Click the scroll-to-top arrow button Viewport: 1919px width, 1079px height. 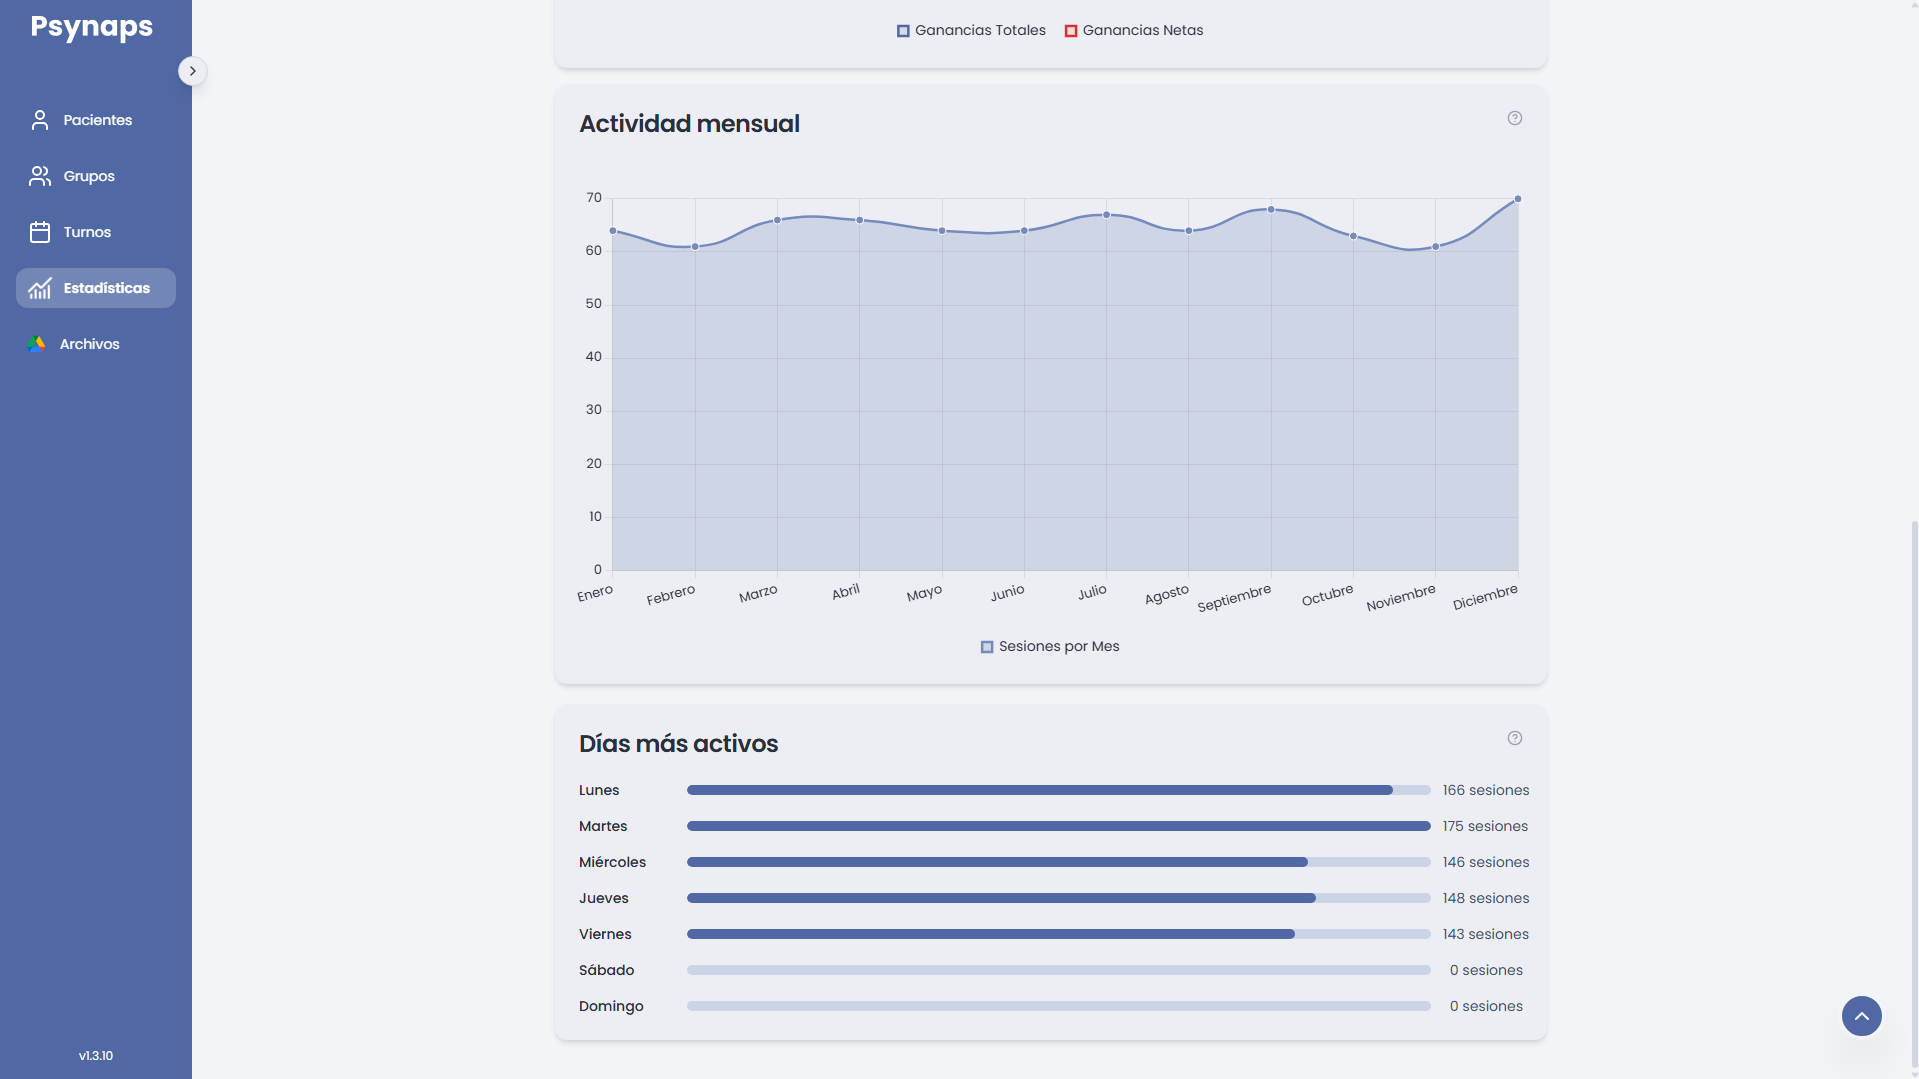1862,1016
